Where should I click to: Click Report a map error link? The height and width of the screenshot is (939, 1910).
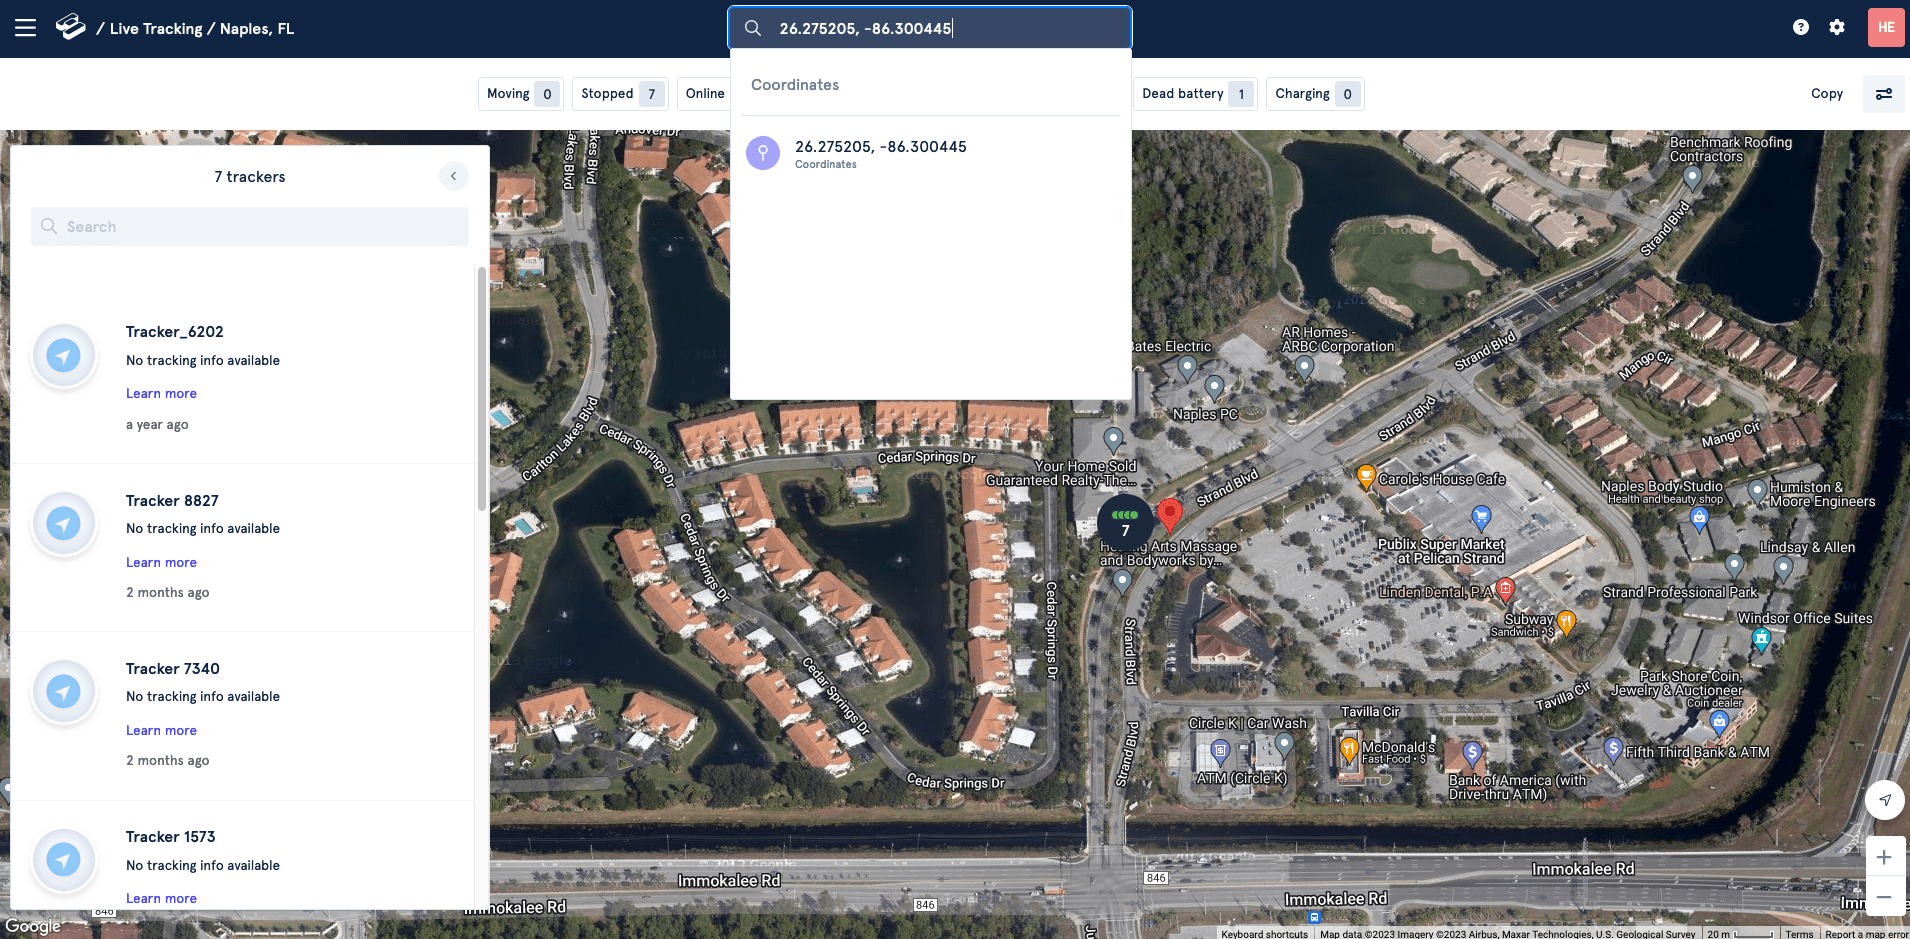[x=1866, y=934]
